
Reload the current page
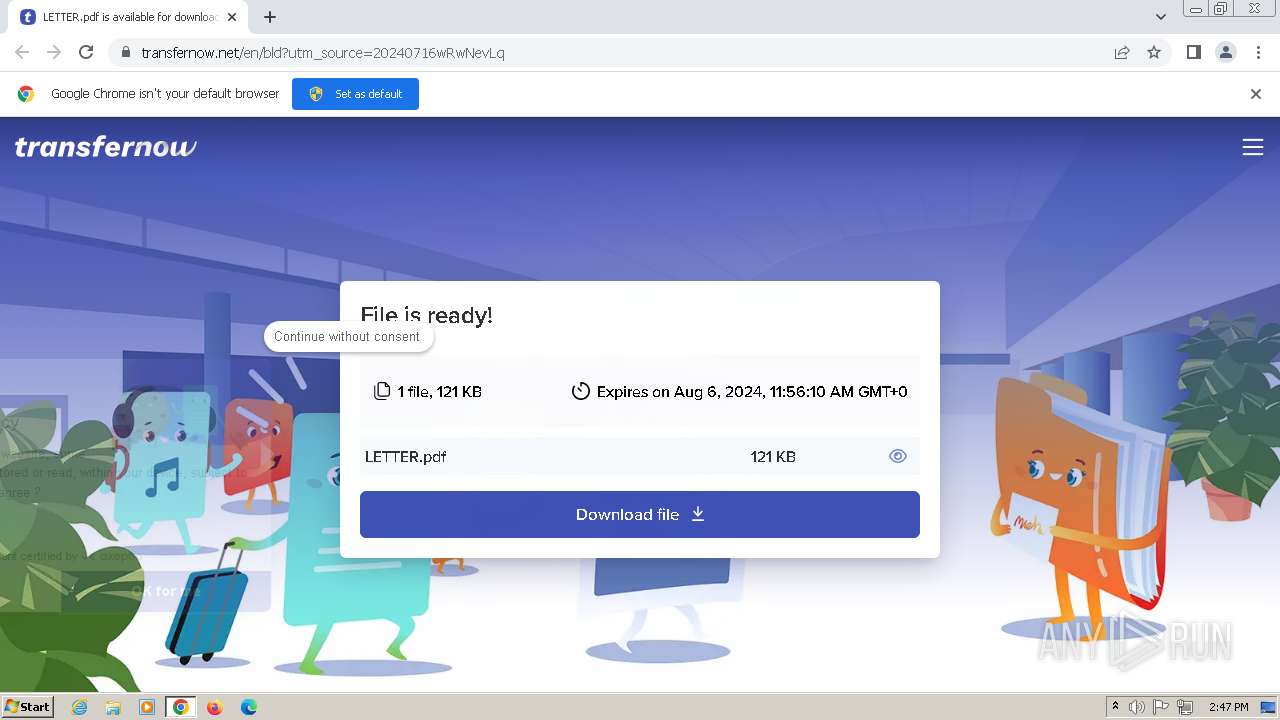point(86,52)
